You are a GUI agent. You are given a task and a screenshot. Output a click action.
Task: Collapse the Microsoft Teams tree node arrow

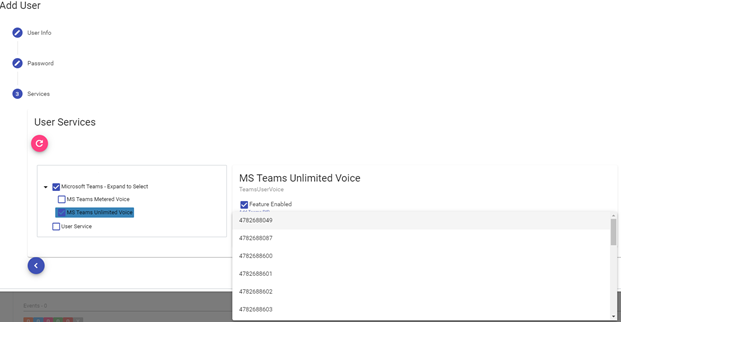coord(46,187)
